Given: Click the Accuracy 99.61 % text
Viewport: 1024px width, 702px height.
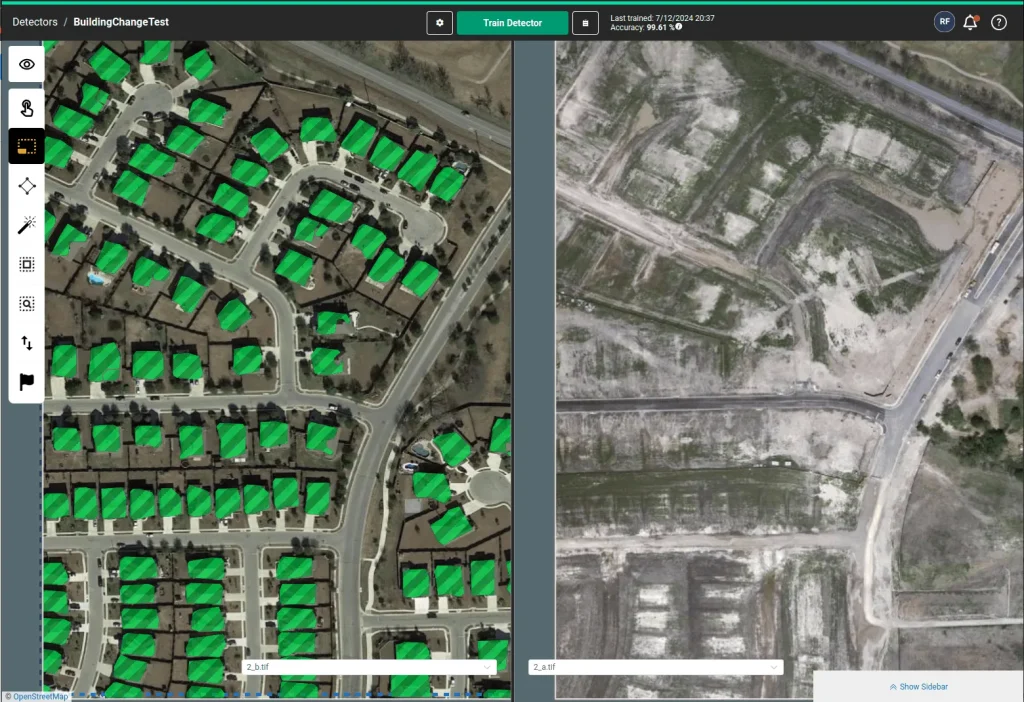Looking at the screenshot, I should click(x=642, y=27).
